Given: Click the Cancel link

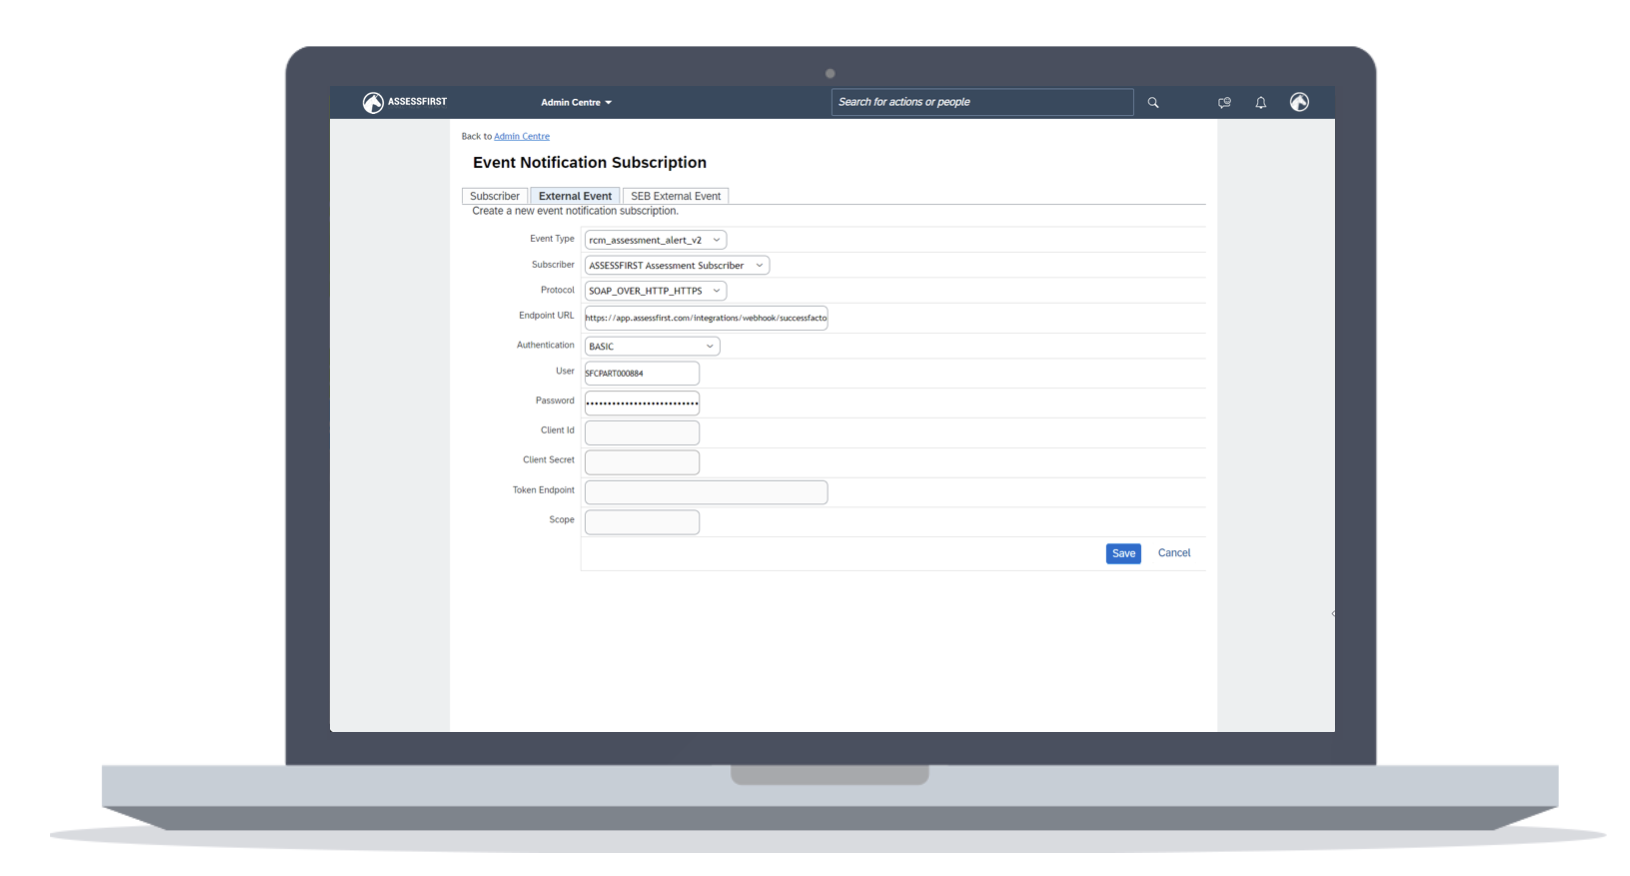Looking at the screenshot, I should tap(1174, 553).
